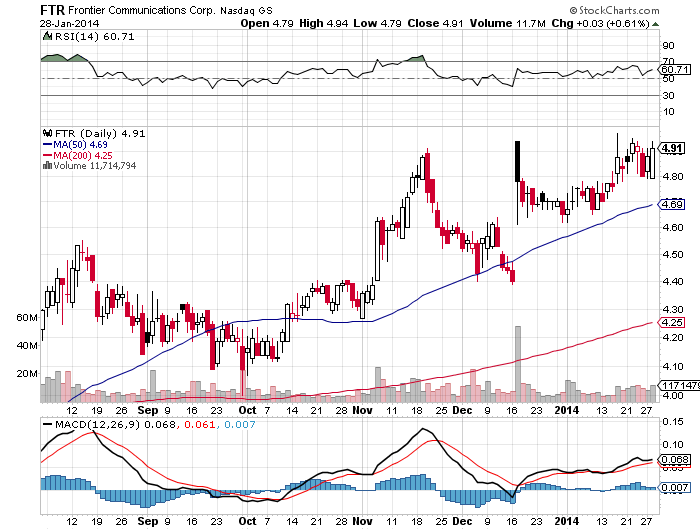The height and width of the screenshot is (530, 700).
Task: Click the 'Dec' label on price chart axis
Action: (462, 410)
